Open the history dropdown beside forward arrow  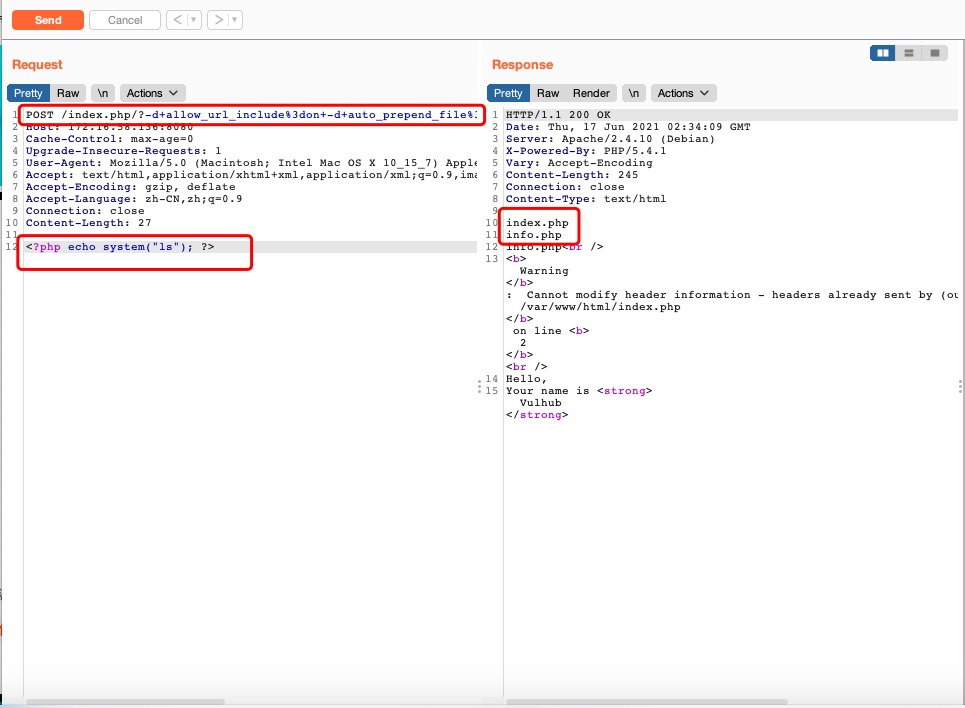tap(234, 20)
